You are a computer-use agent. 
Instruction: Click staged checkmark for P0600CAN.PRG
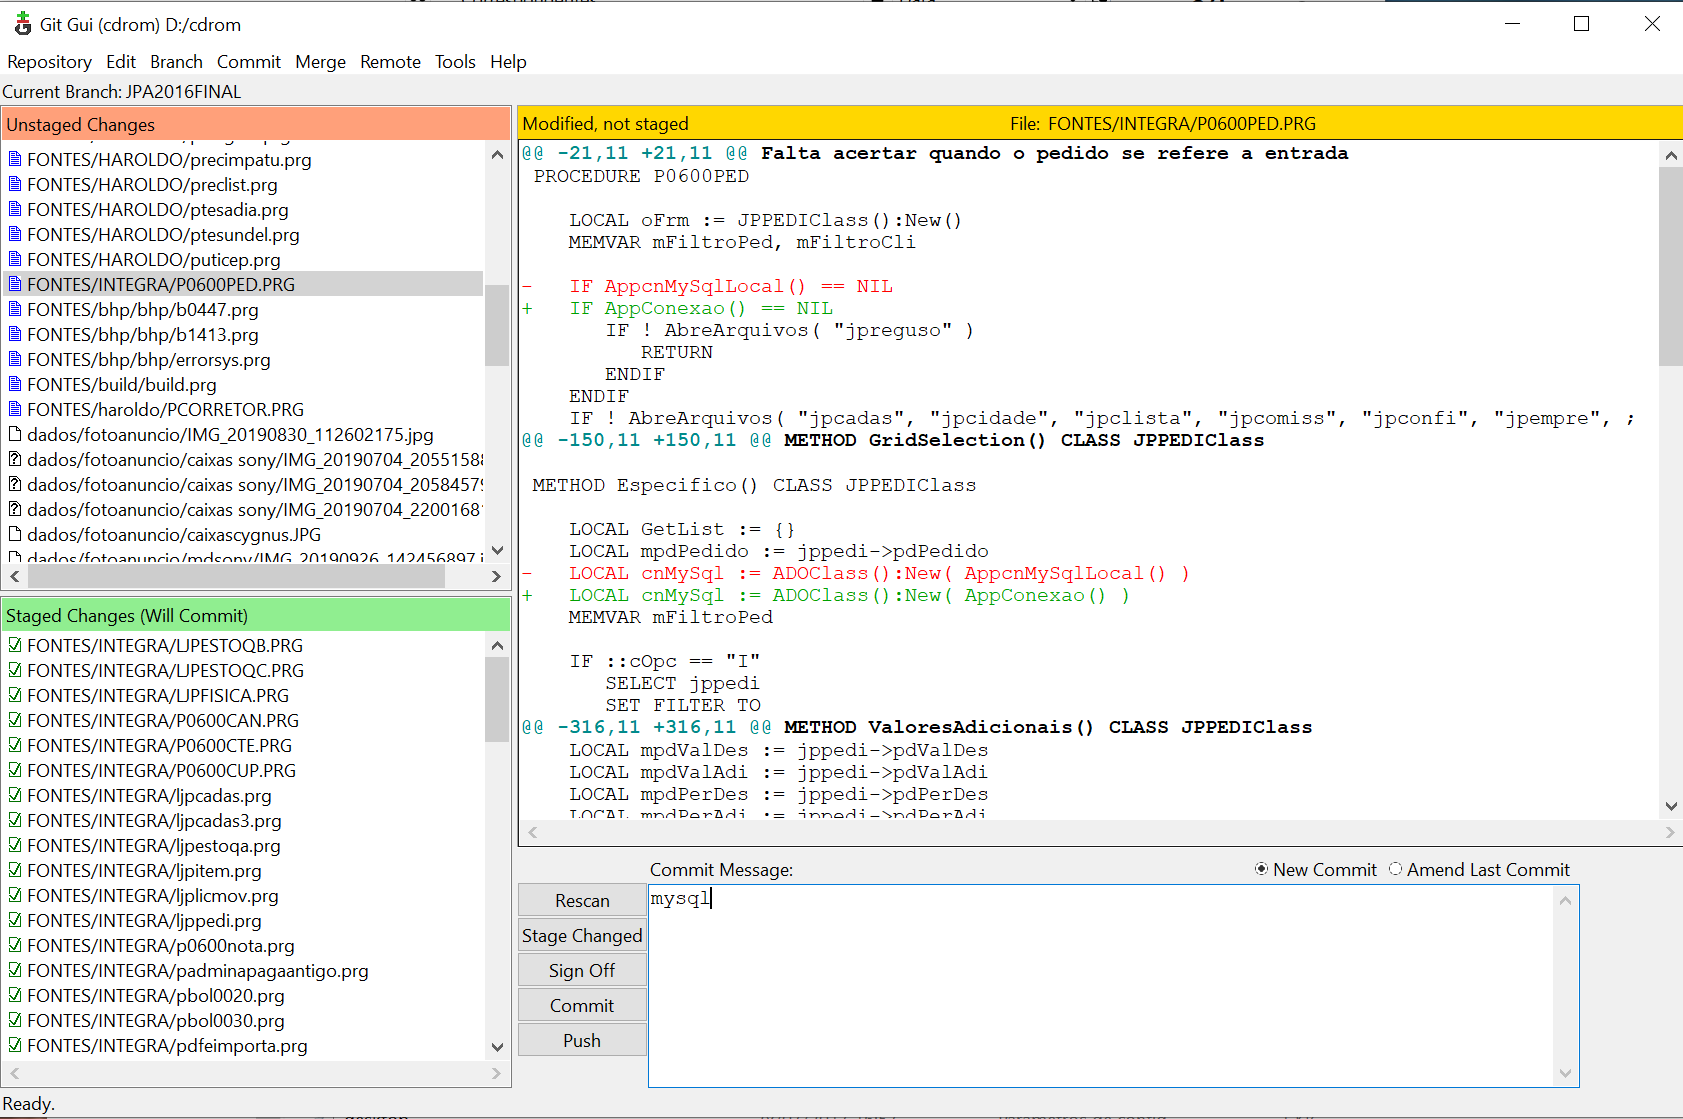[15, 720]
